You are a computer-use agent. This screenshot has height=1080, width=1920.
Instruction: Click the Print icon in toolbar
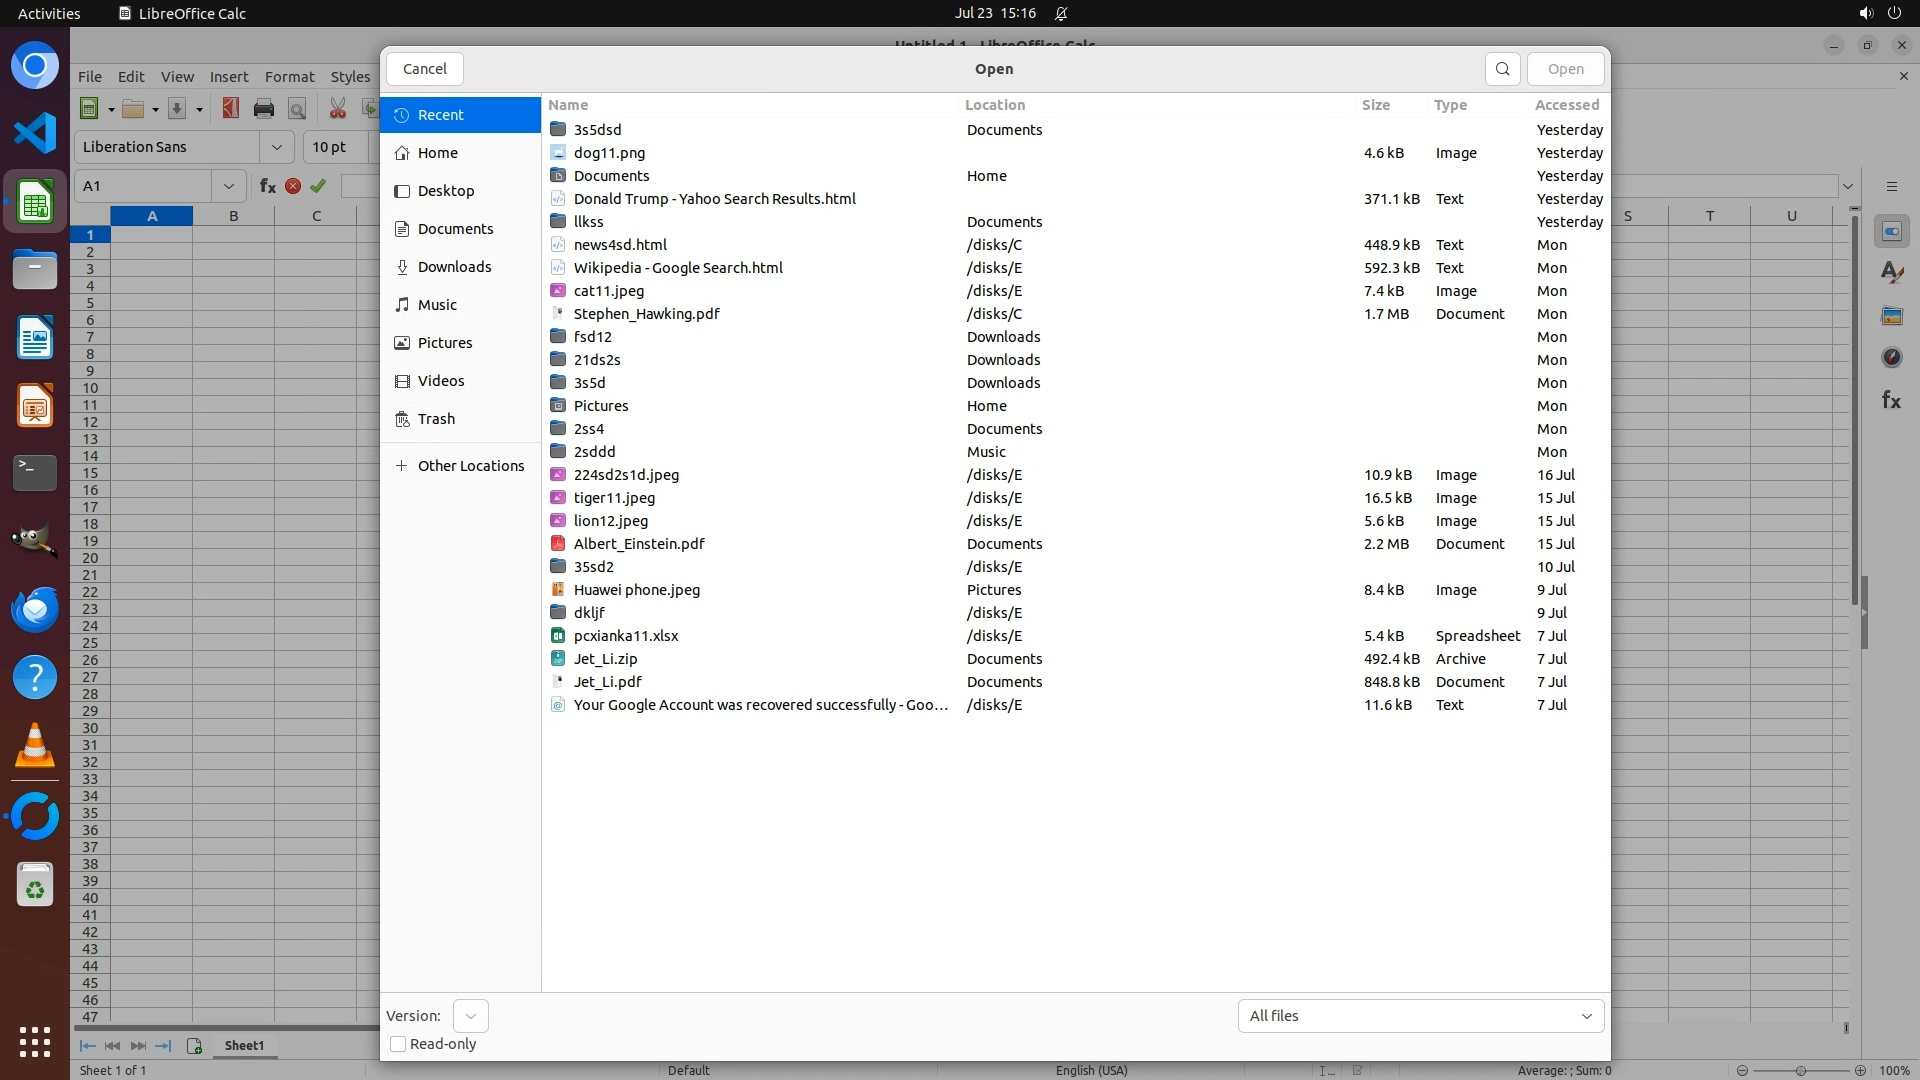pos(264,109)
